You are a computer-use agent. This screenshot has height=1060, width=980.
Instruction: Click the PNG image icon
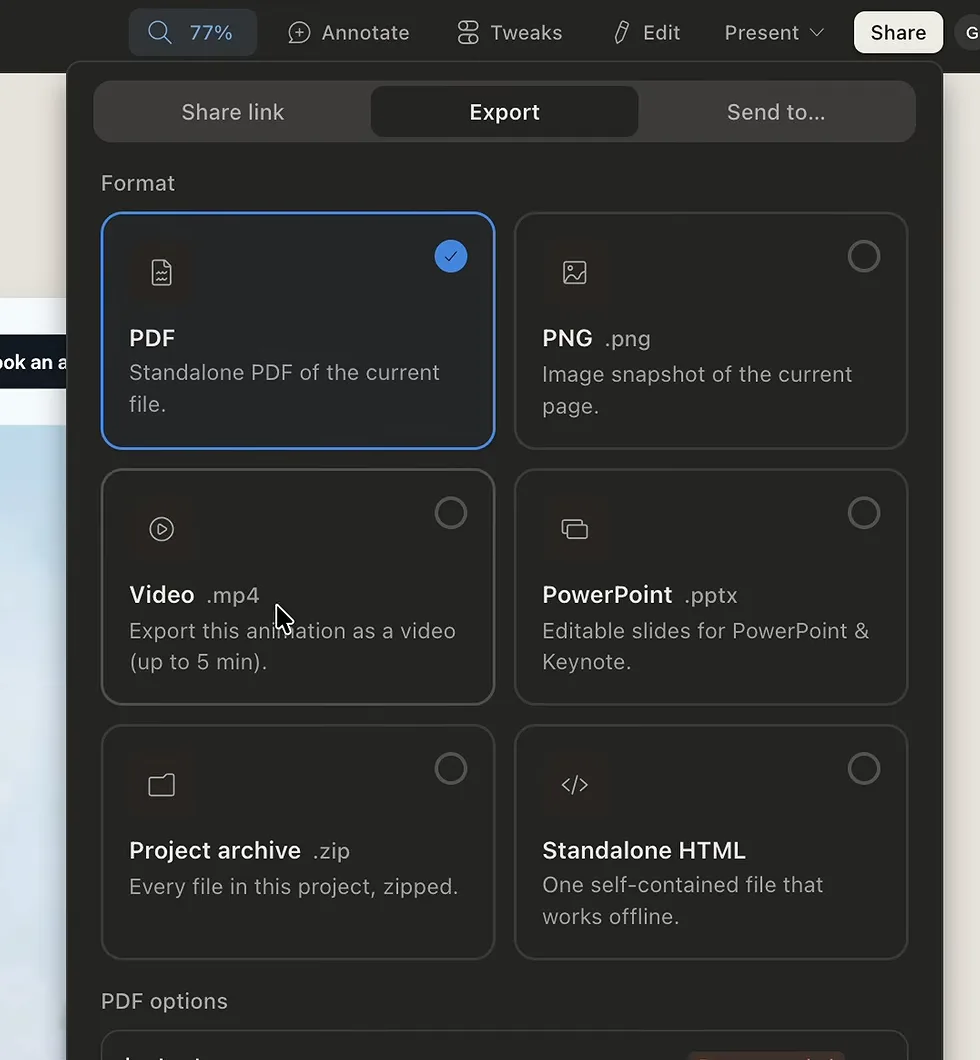point(574,272)
